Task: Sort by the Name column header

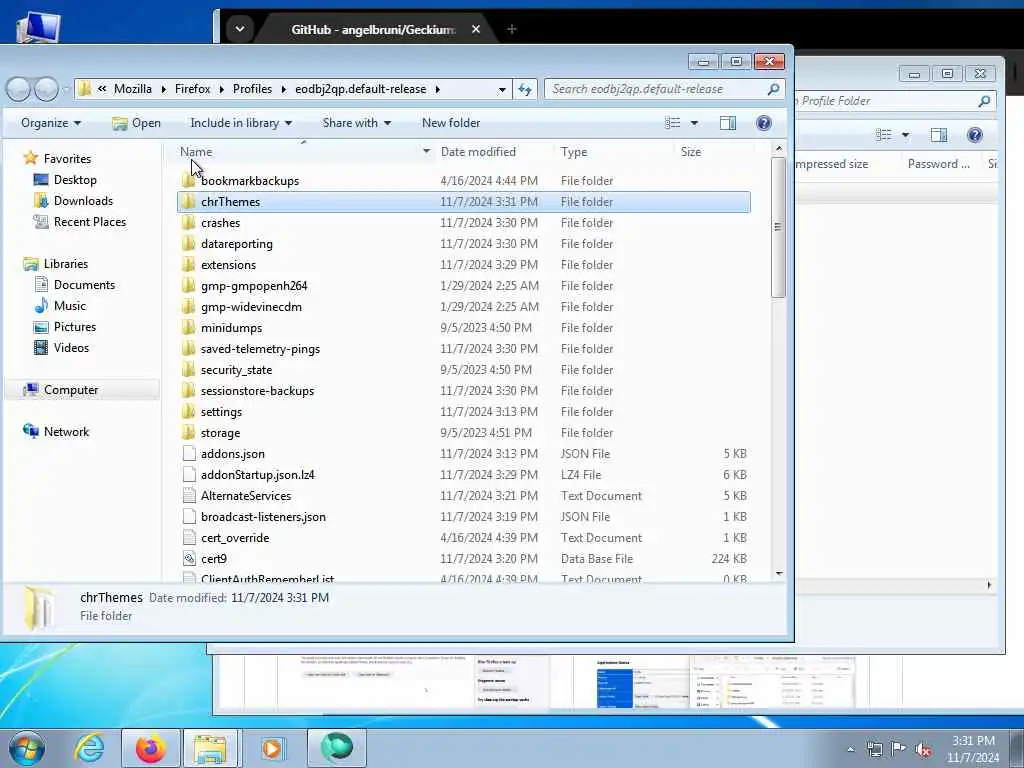Action: pyautogui.click(x=196, y=152)
